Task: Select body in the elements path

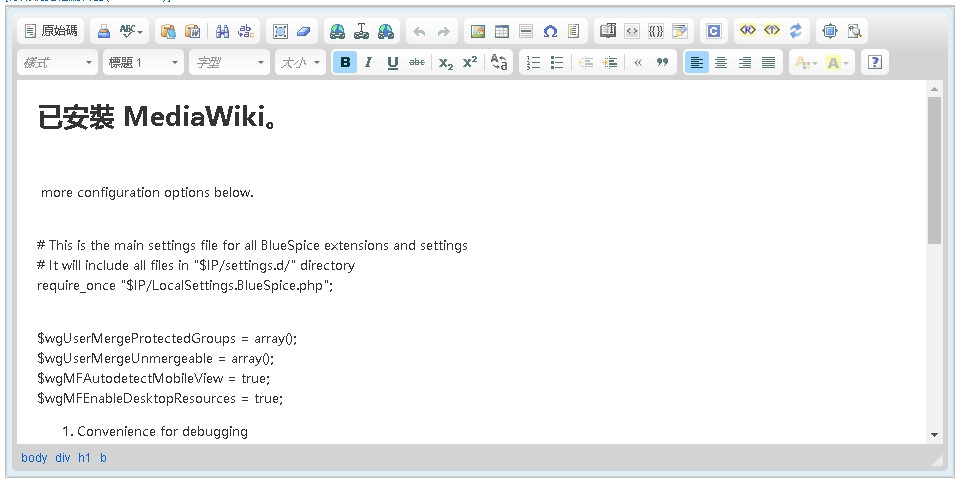Action: [x=34, y=458]
